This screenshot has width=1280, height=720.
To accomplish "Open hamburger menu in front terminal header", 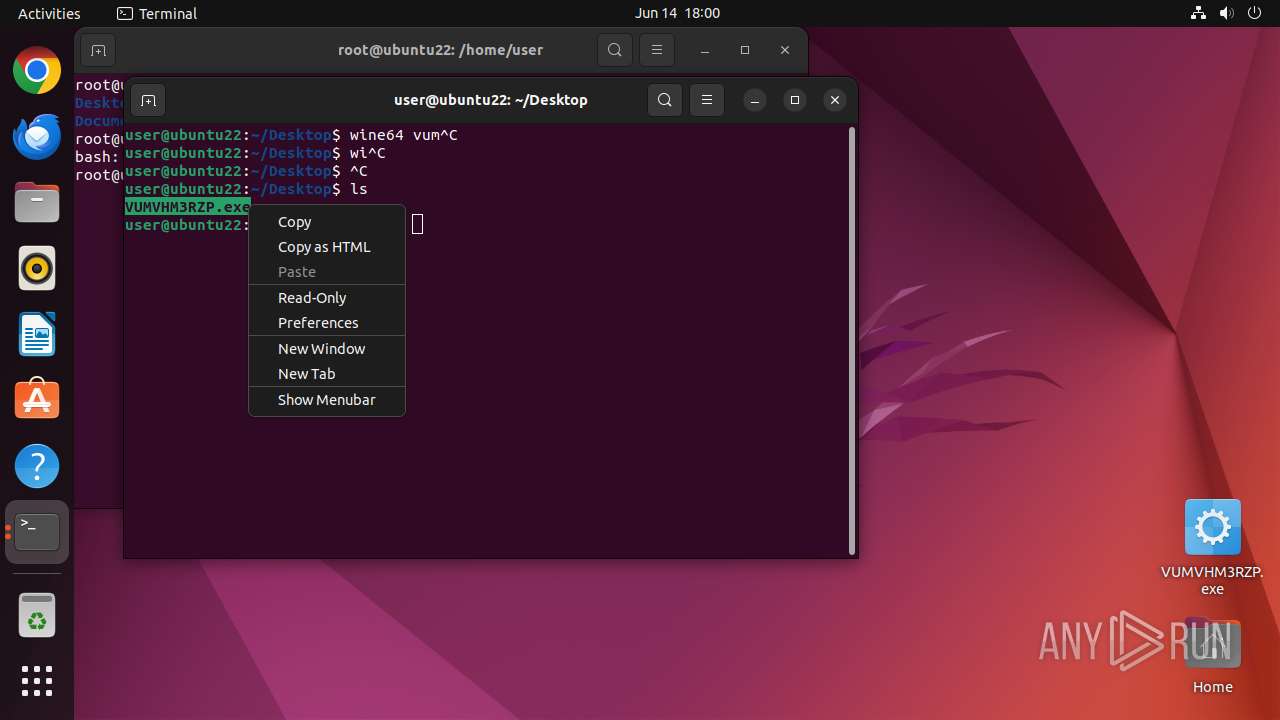I will [x=707, y=100].
